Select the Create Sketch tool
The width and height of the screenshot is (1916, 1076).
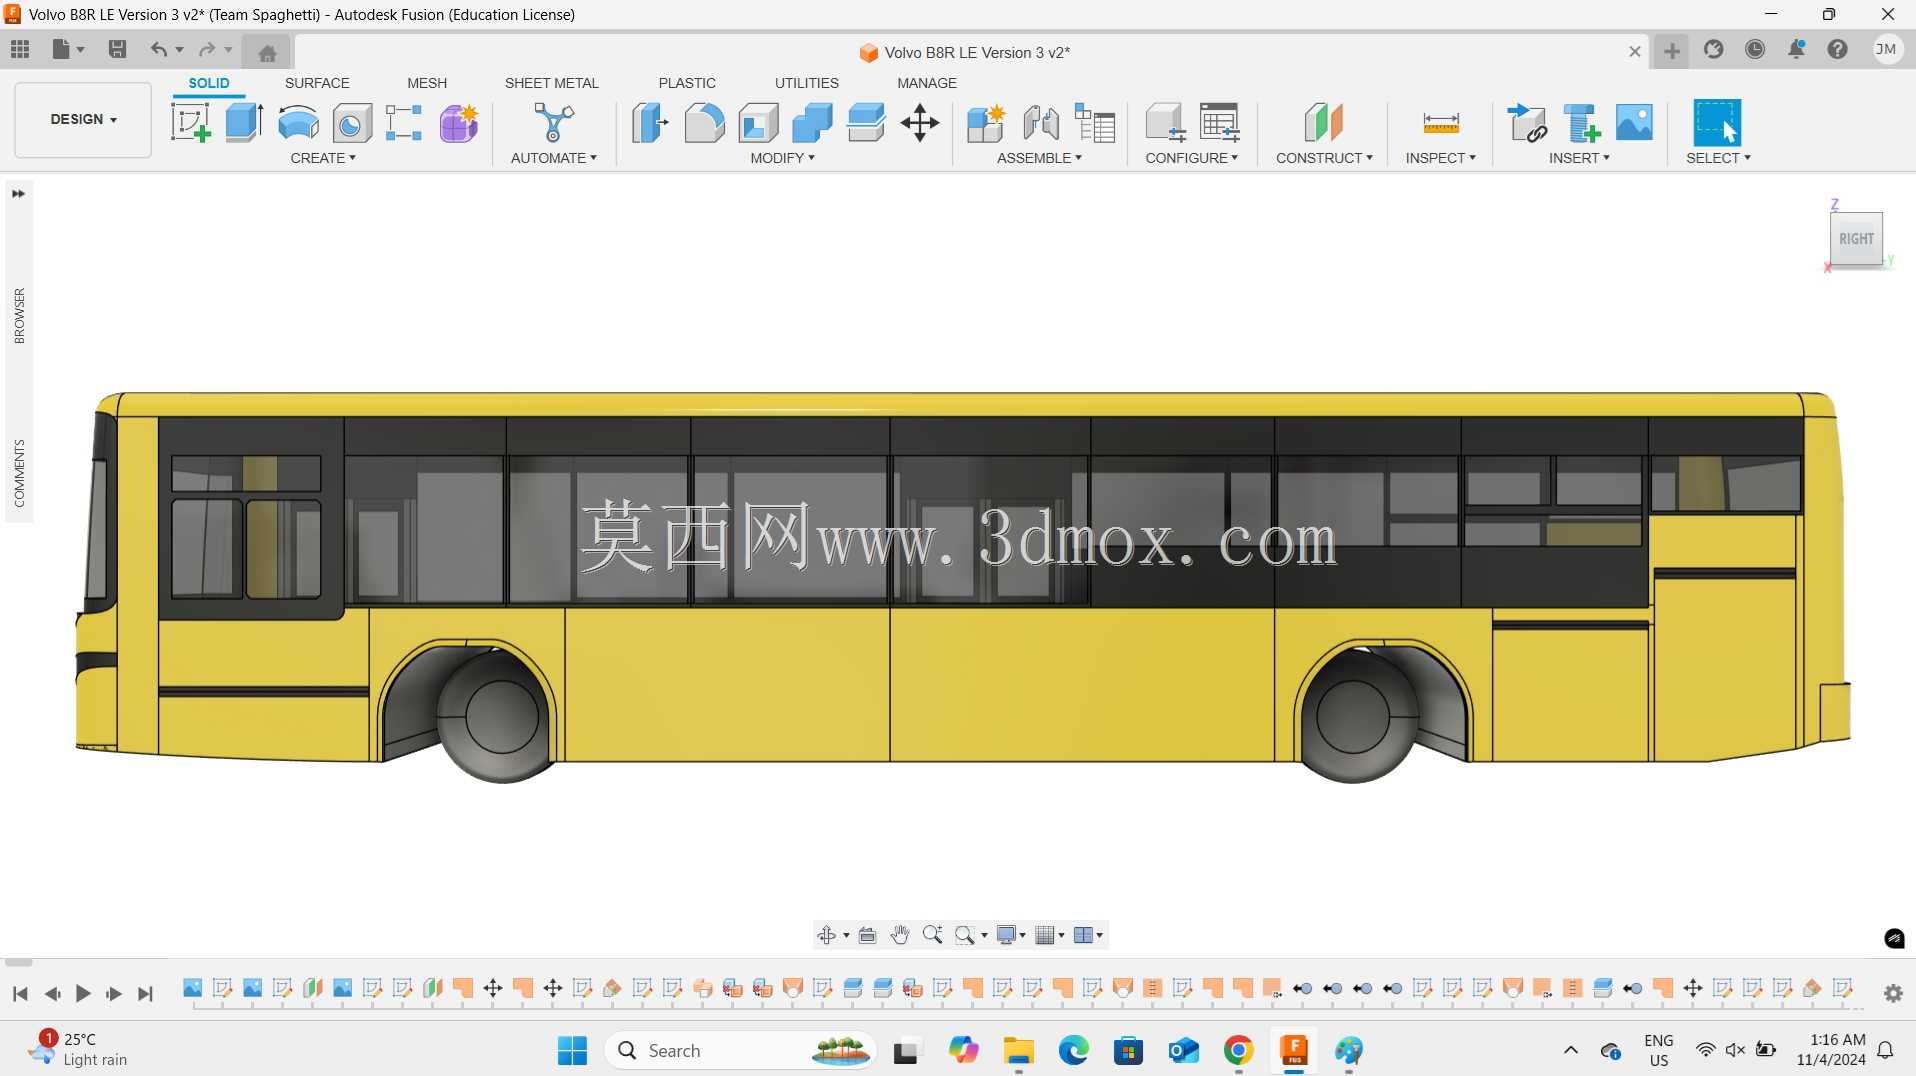tap(190, 123)
